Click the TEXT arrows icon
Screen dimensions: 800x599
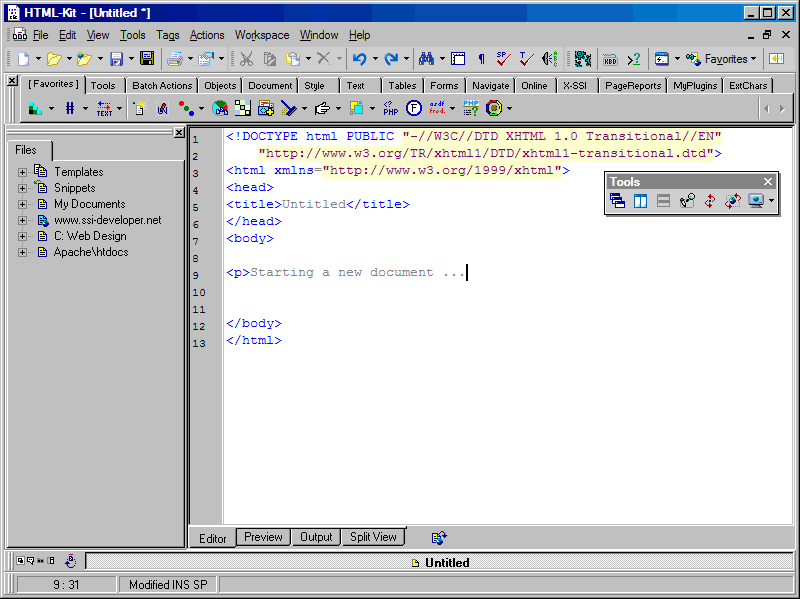(x=104, y=108)
